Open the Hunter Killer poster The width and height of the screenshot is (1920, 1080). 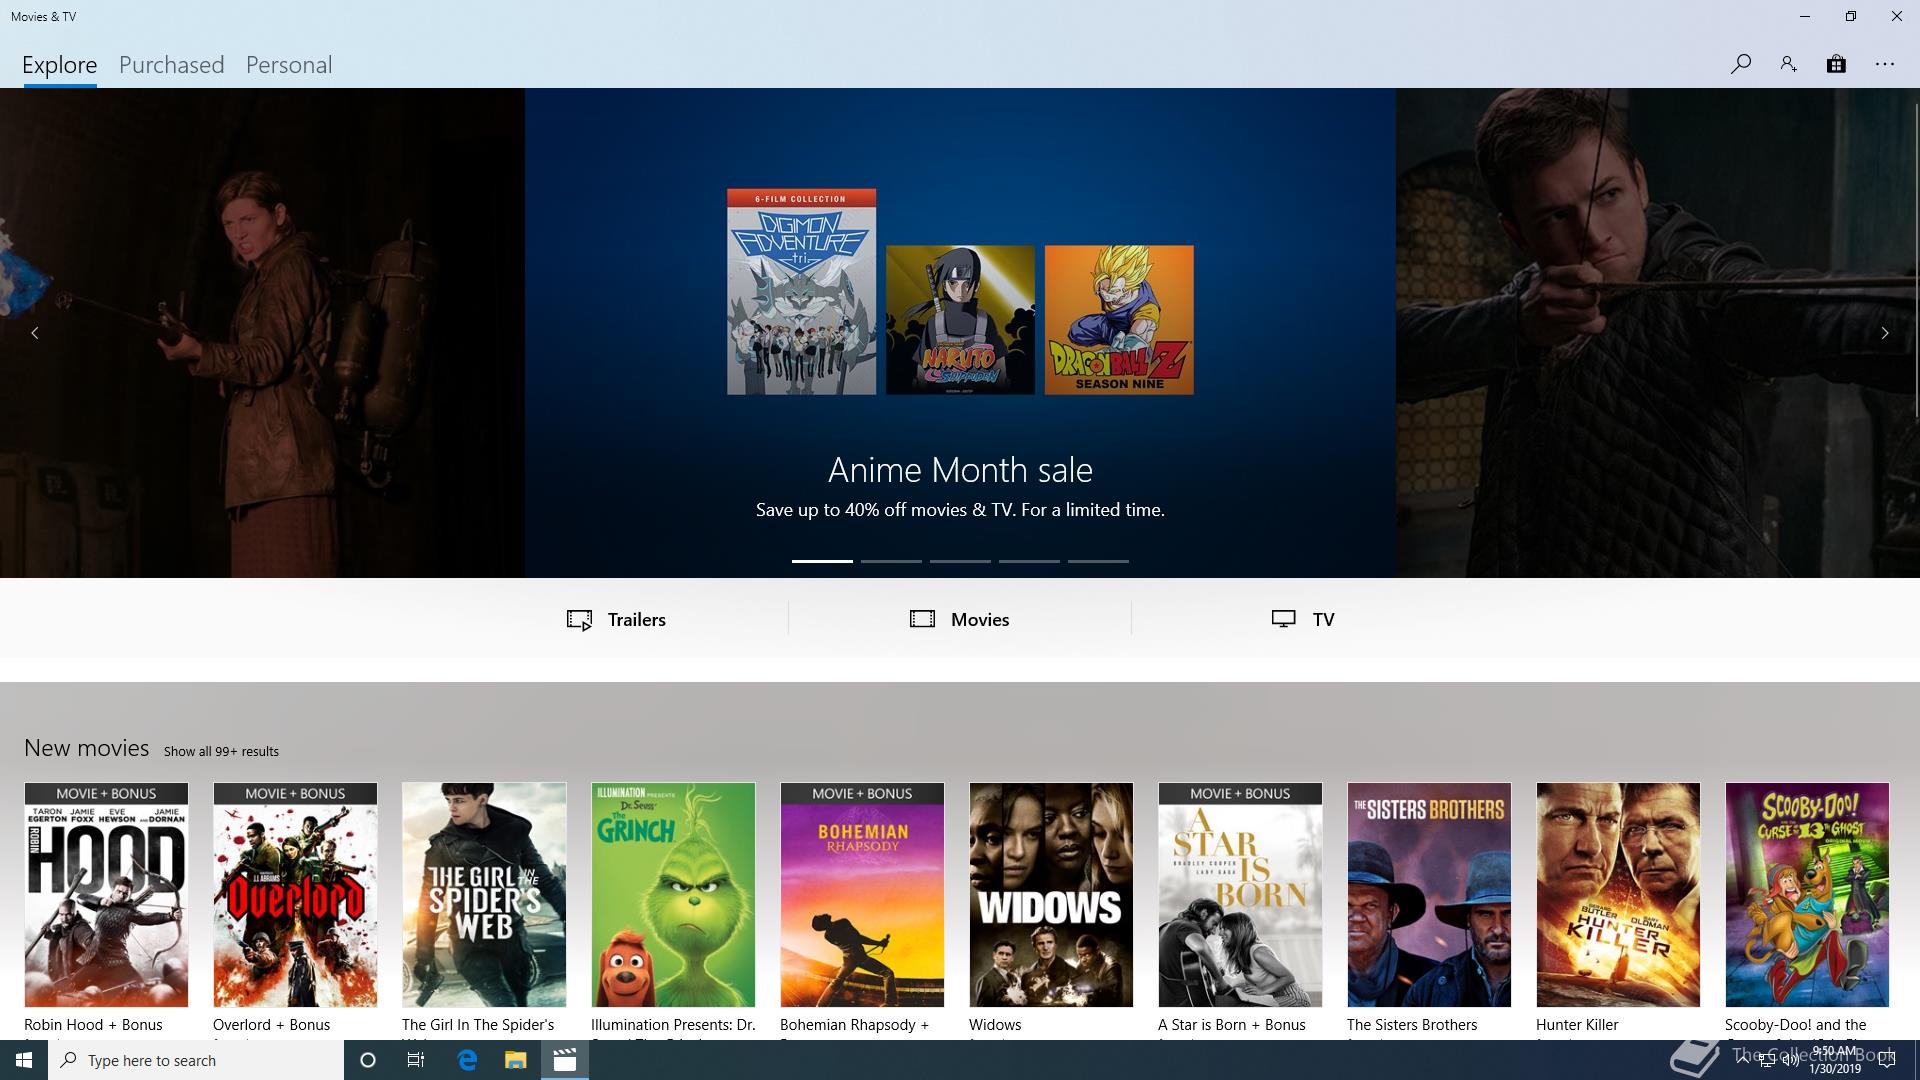(1618, 895)
